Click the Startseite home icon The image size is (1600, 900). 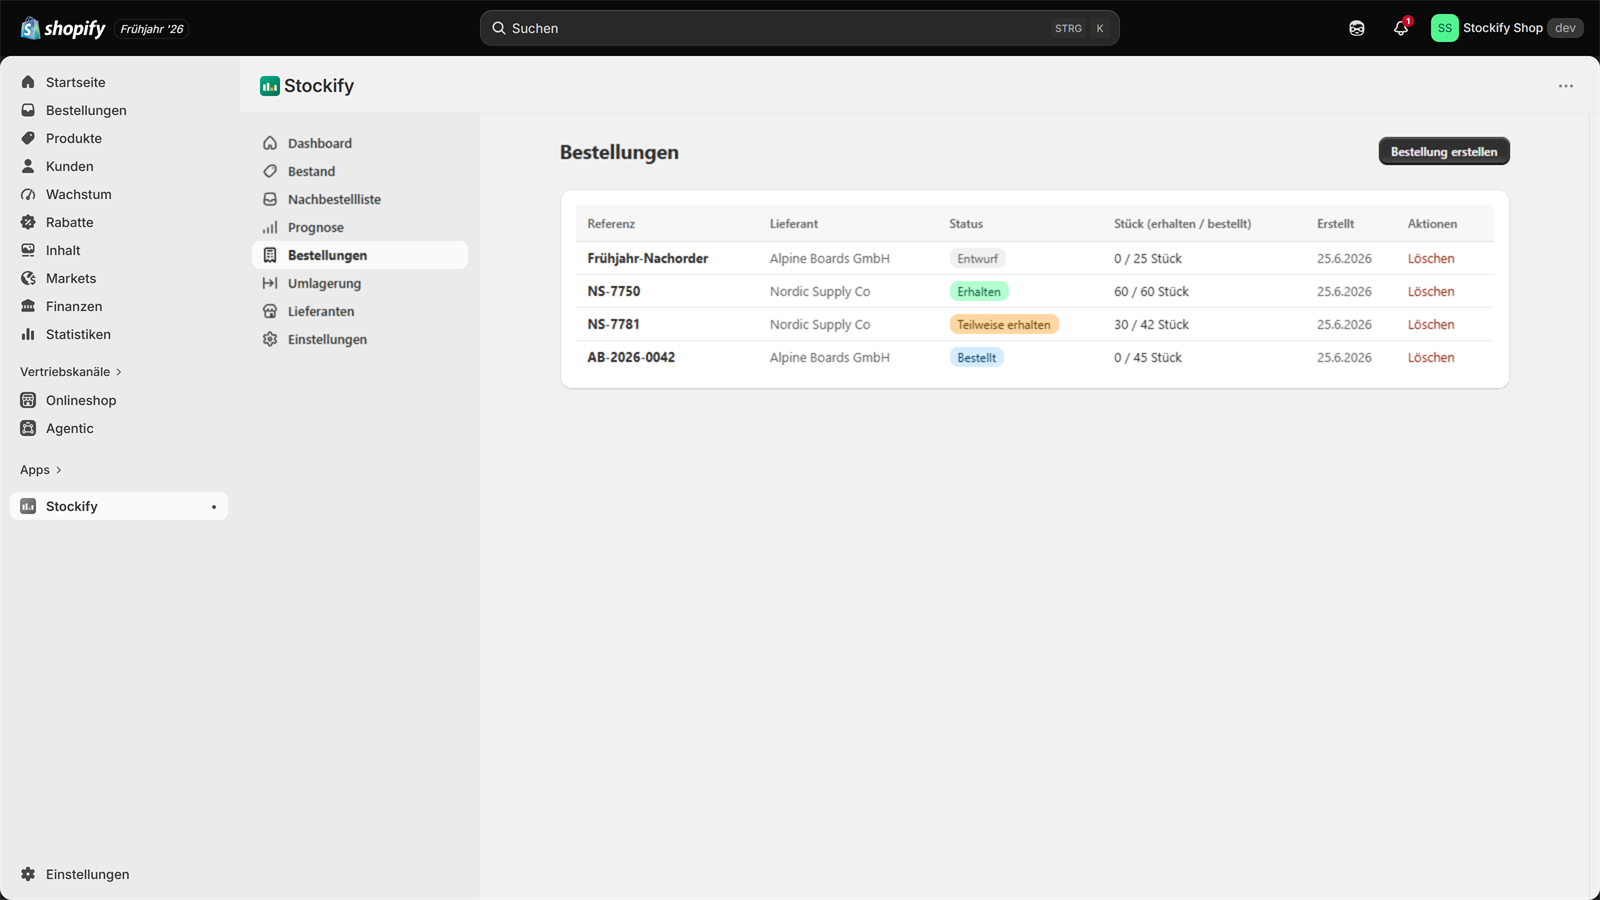coord(28,82)
